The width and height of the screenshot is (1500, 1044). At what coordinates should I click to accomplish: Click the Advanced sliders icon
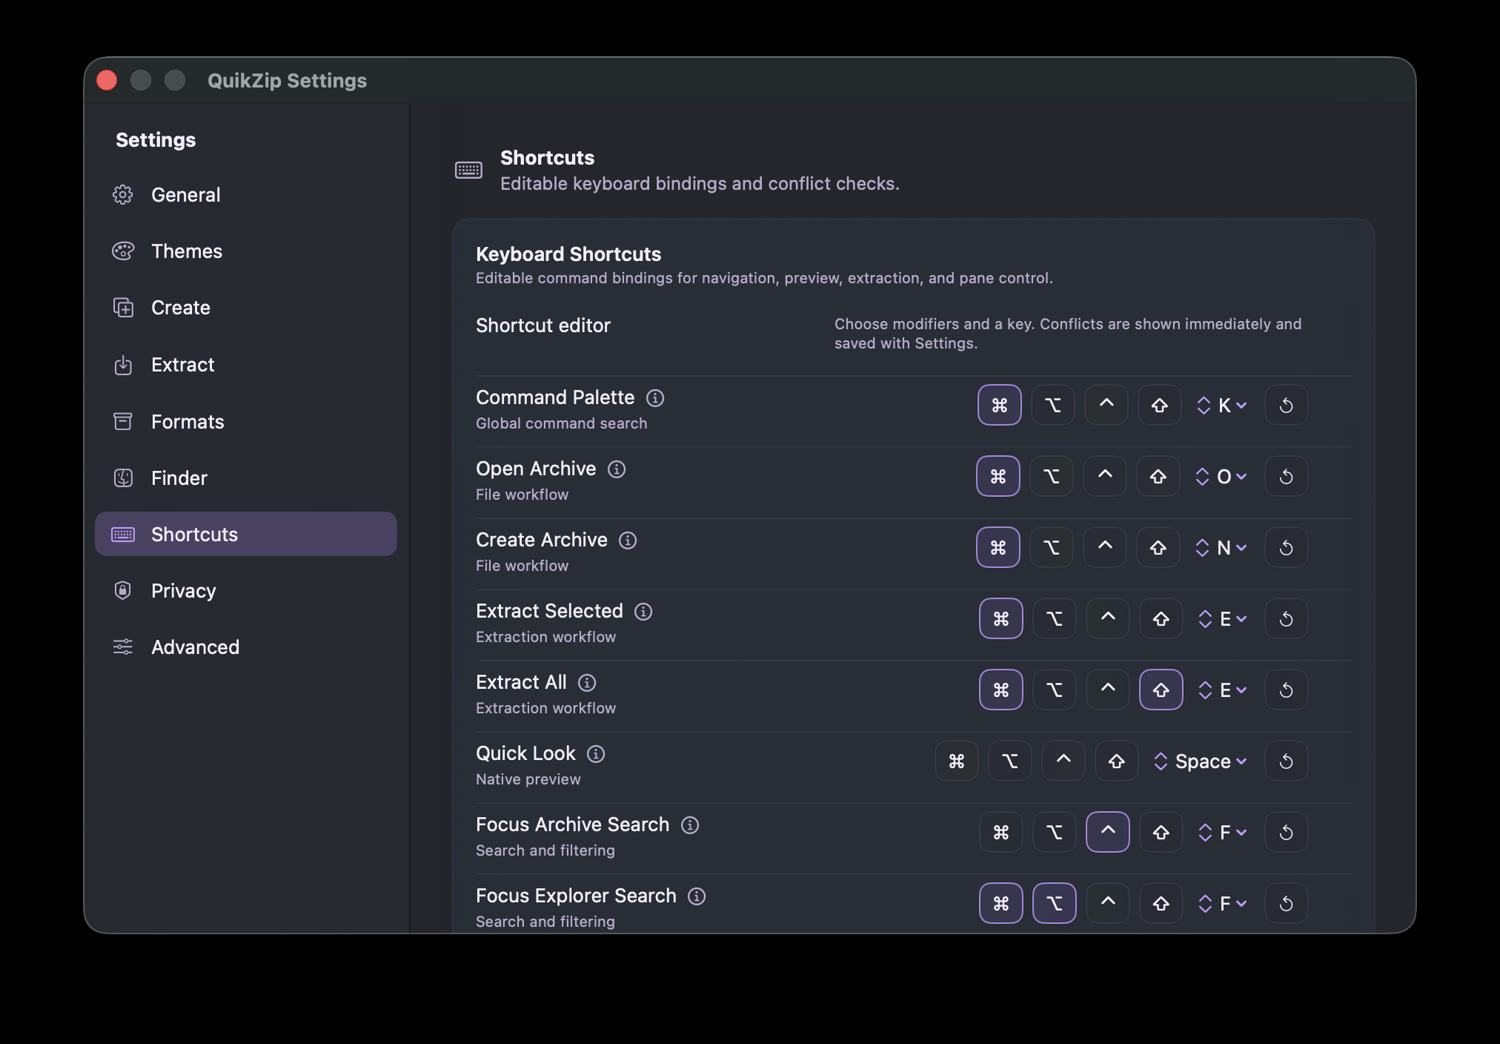pyautogui.click(x=123, y=647)
